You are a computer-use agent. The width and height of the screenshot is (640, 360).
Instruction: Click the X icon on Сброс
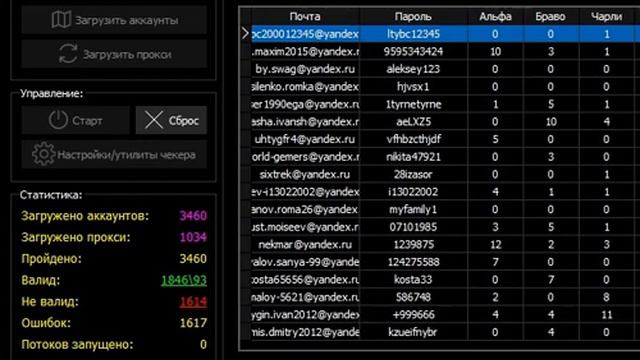[x=153, y=120]
